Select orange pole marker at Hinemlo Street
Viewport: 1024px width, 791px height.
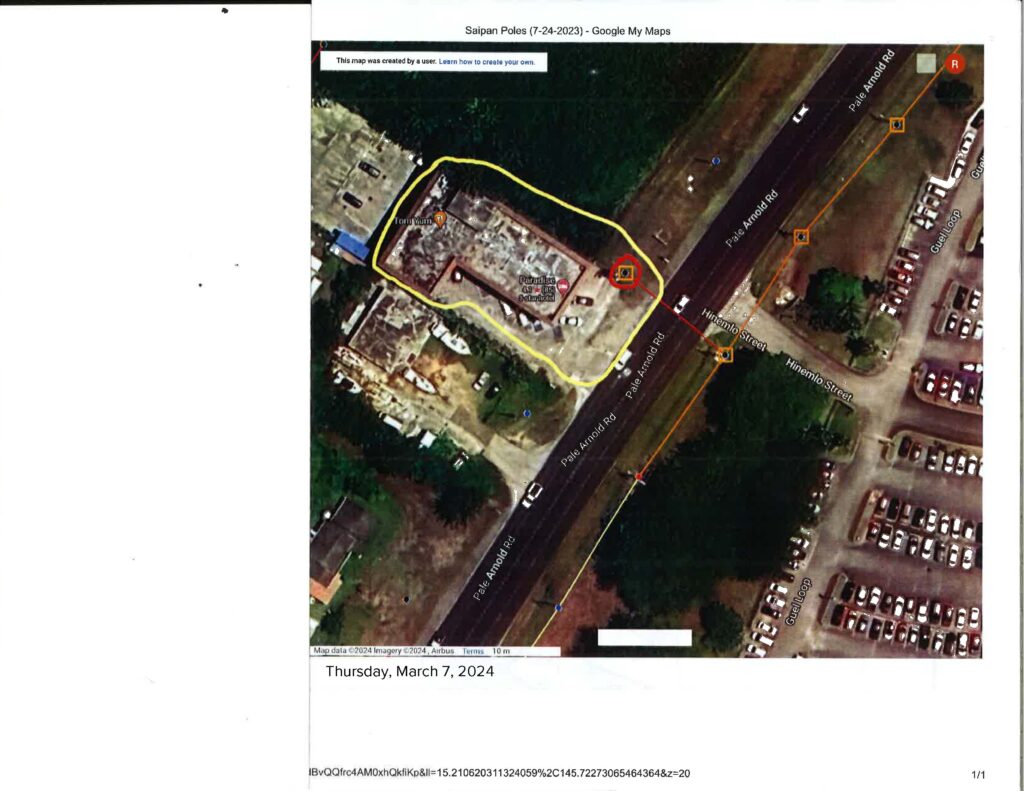pos(725,354)
